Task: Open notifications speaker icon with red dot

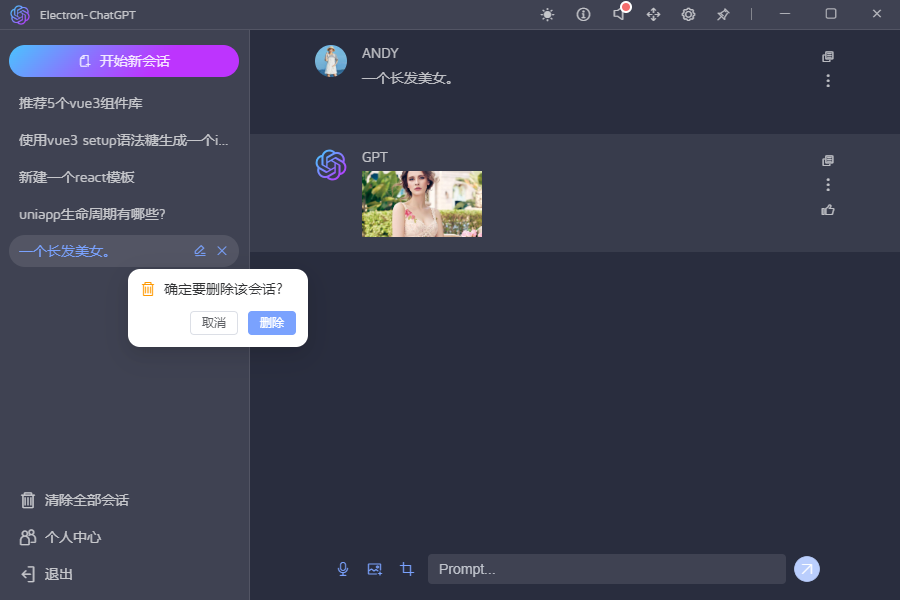Action: [619, 13]
